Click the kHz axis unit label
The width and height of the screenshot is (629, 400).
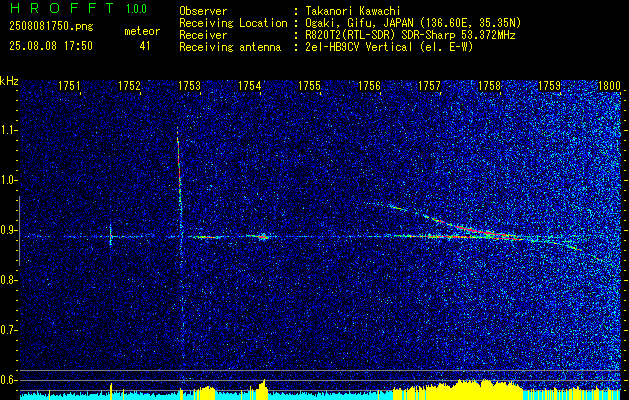coord(9,81)
